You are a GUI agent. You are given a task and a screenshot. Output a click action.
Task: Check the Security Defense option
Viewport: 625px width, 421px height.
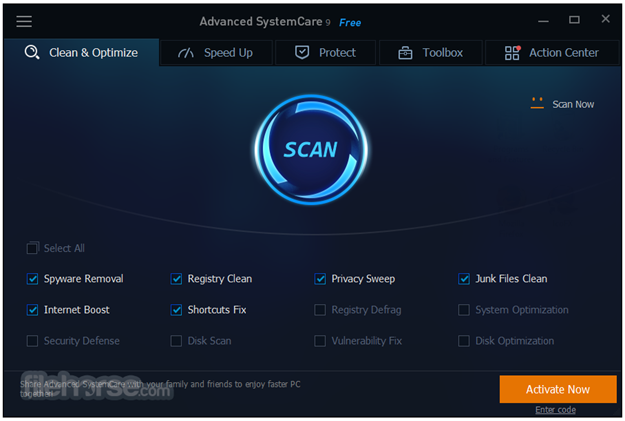coord(32,341)
